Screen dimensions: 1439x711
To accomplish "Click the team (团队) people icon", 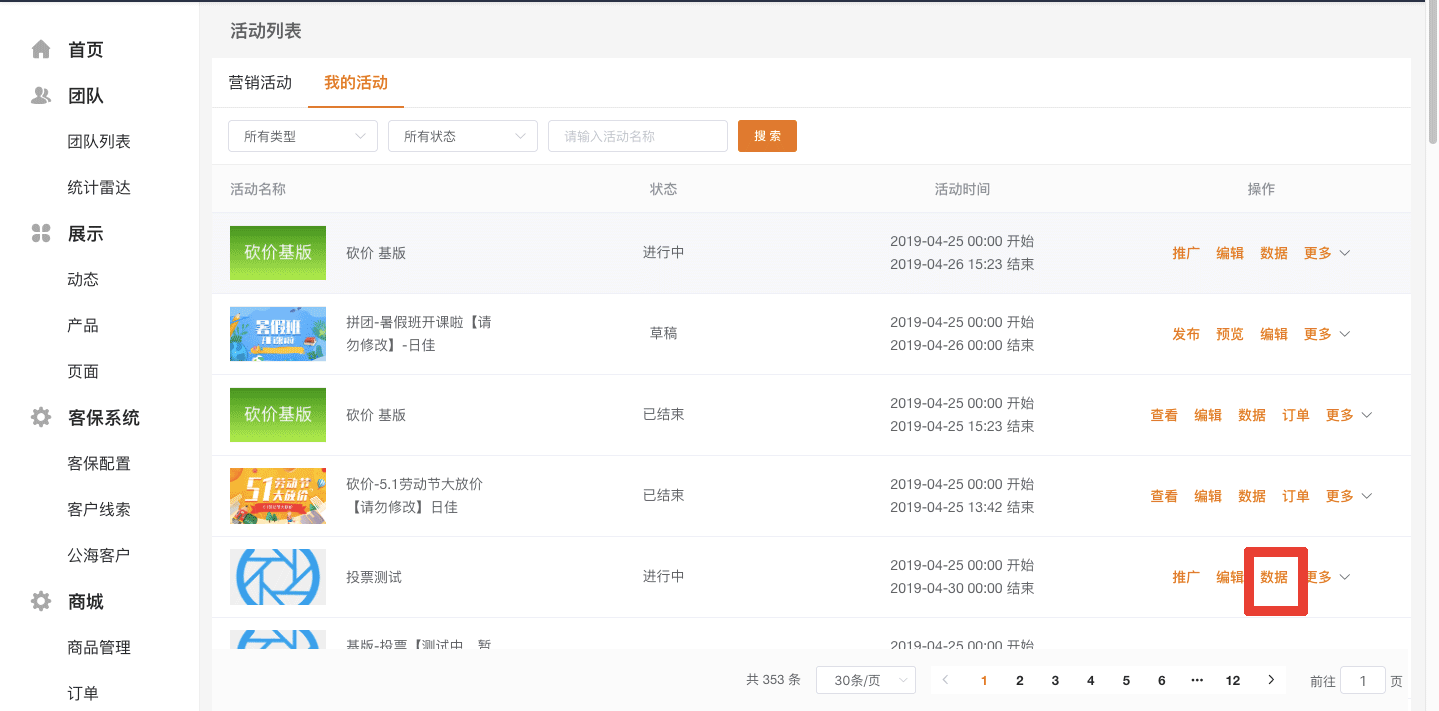I will point(41,96).
